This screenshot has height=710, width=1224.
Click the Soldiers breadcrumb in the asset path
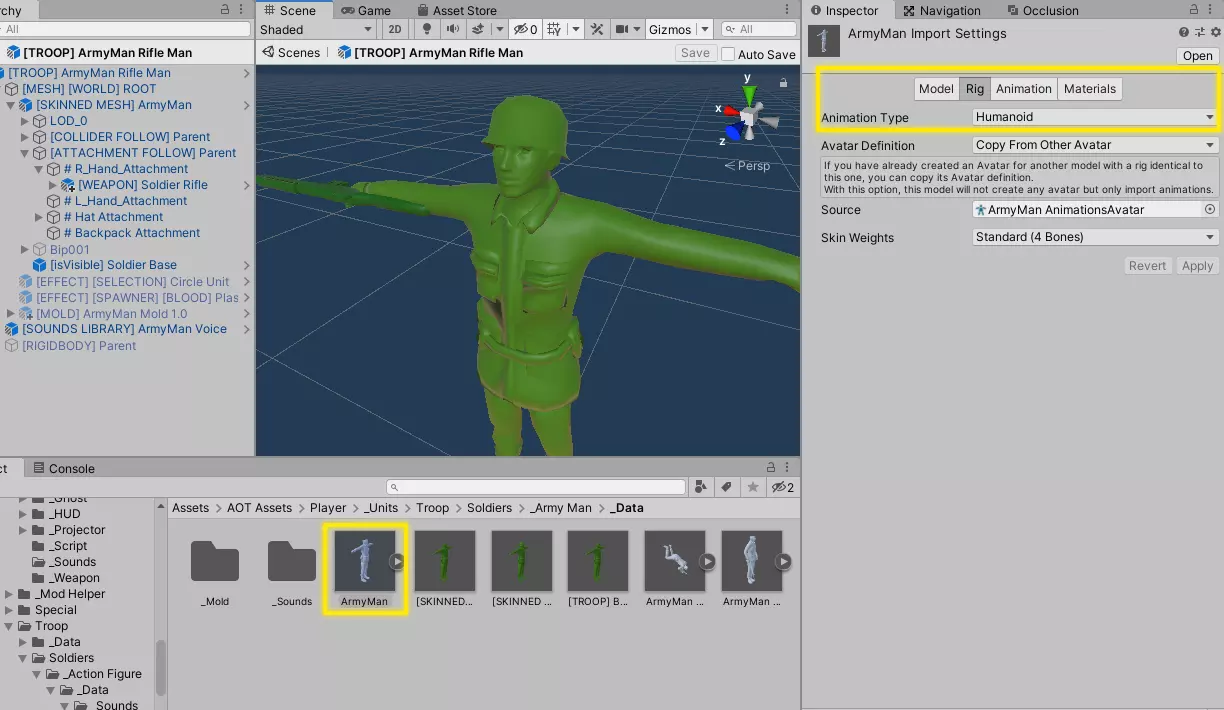[x=489, y=508]
